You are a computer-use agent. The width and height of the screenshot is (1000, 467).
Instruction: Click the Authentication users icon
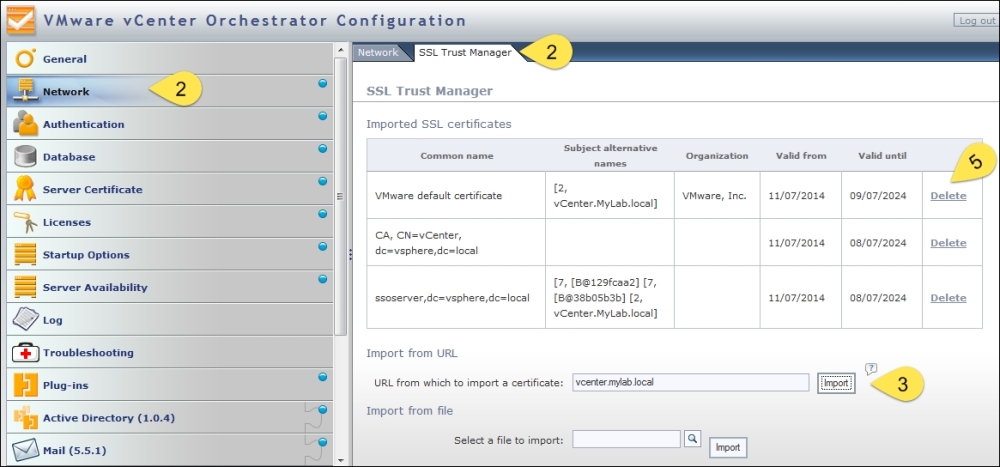coord(26,124)
